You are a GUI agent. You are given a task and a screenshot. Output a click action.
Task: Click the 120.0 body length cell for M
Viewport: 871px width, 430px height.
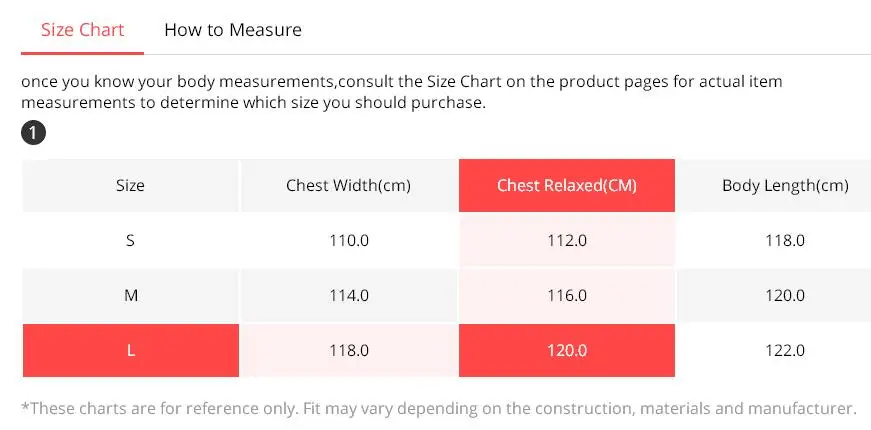785,295
